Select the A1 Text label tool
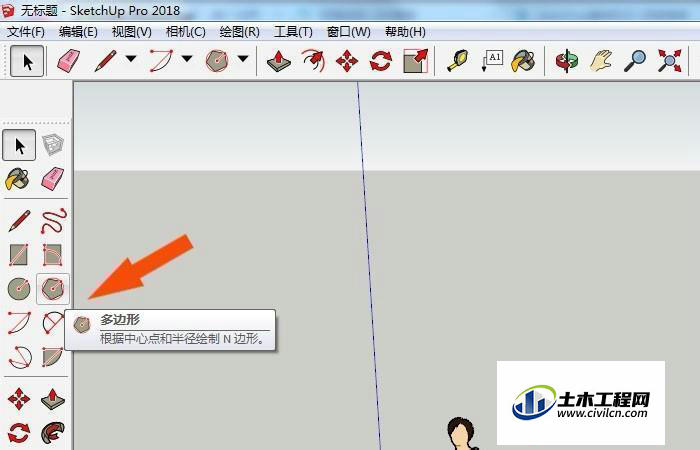Viewport: 700px width, 450px height. pyautogui.click(x=492, y=61)
